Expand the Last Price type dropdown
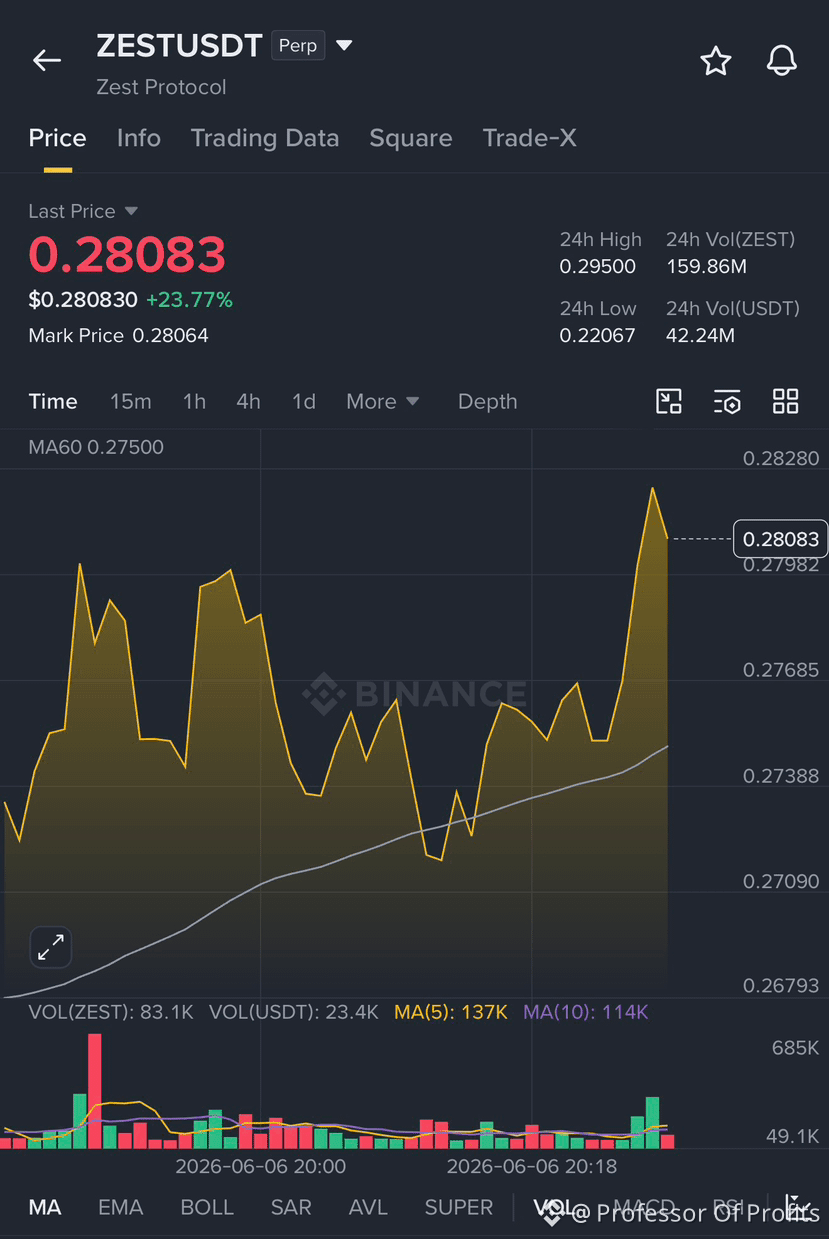 tap(131, 211)
